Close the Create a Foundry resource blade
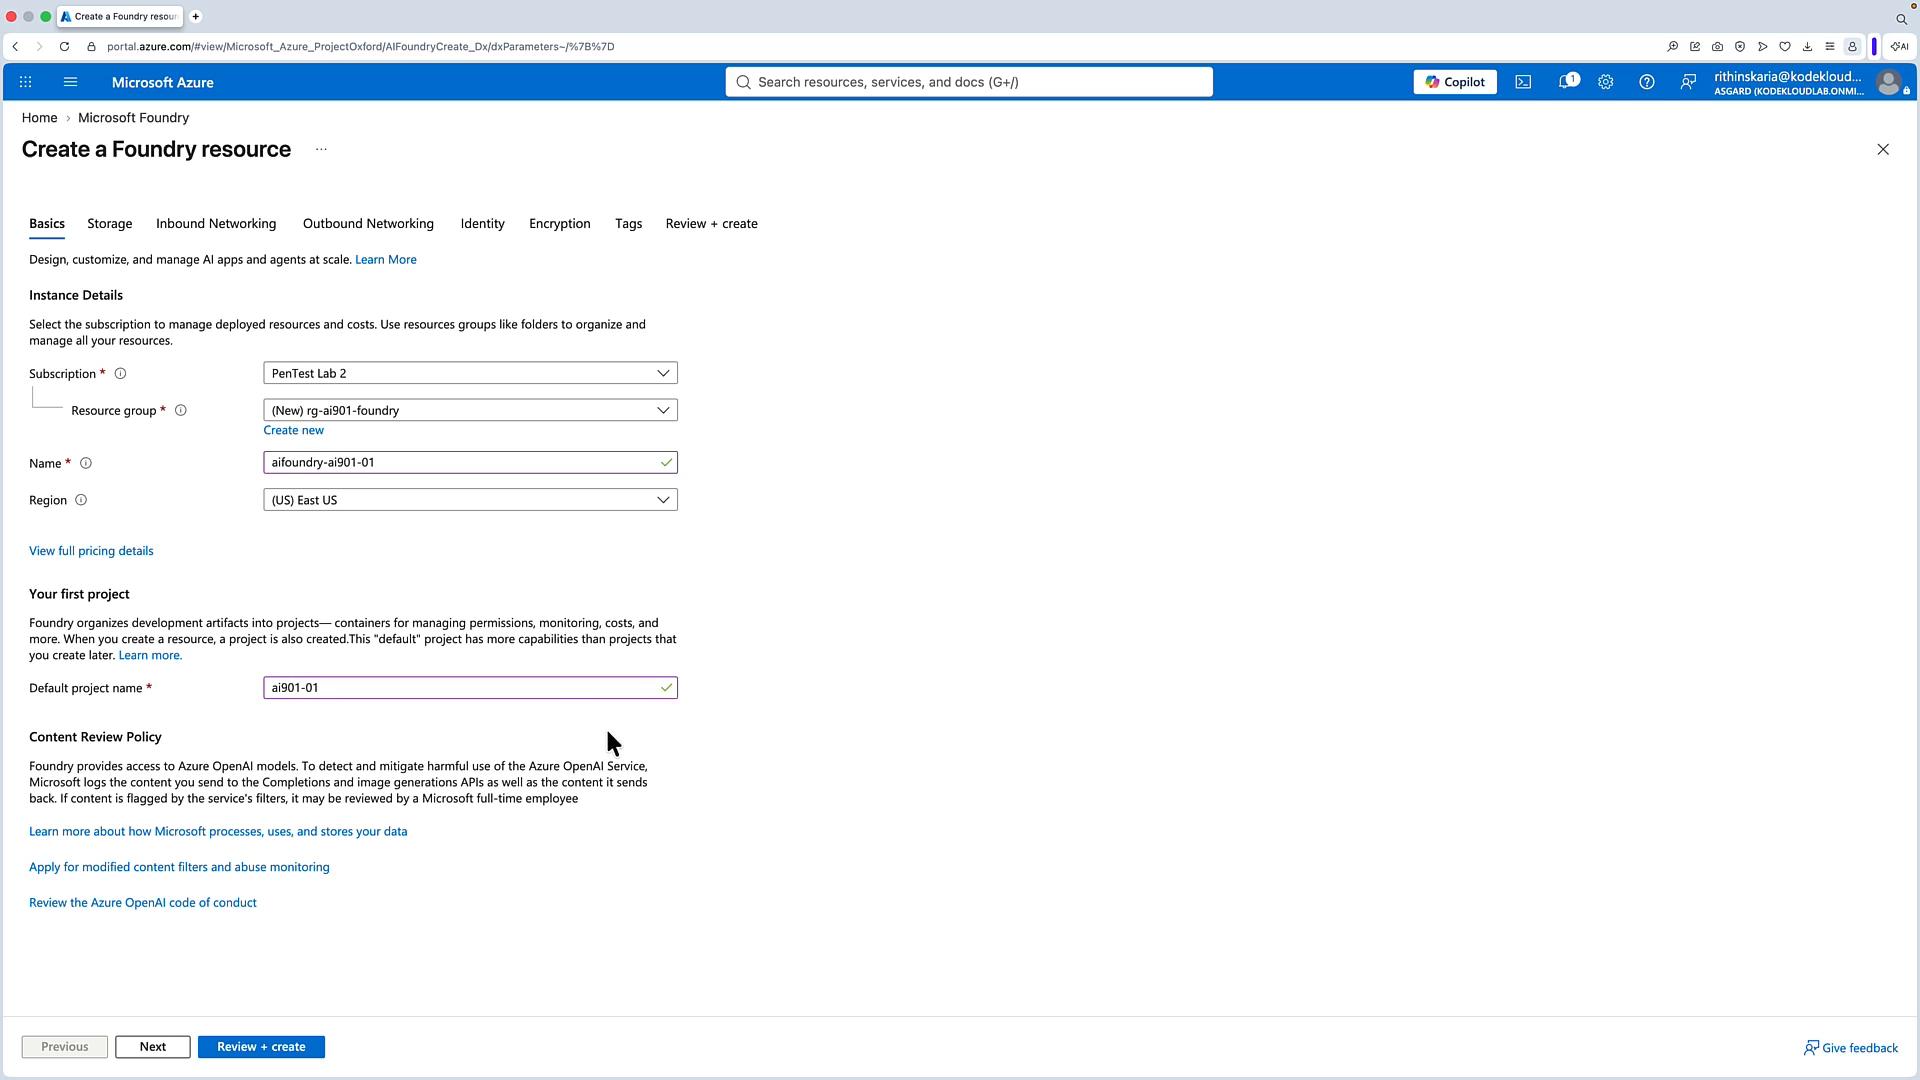This screenshot has height=1080, width=1920. (x=1883, y=149)
